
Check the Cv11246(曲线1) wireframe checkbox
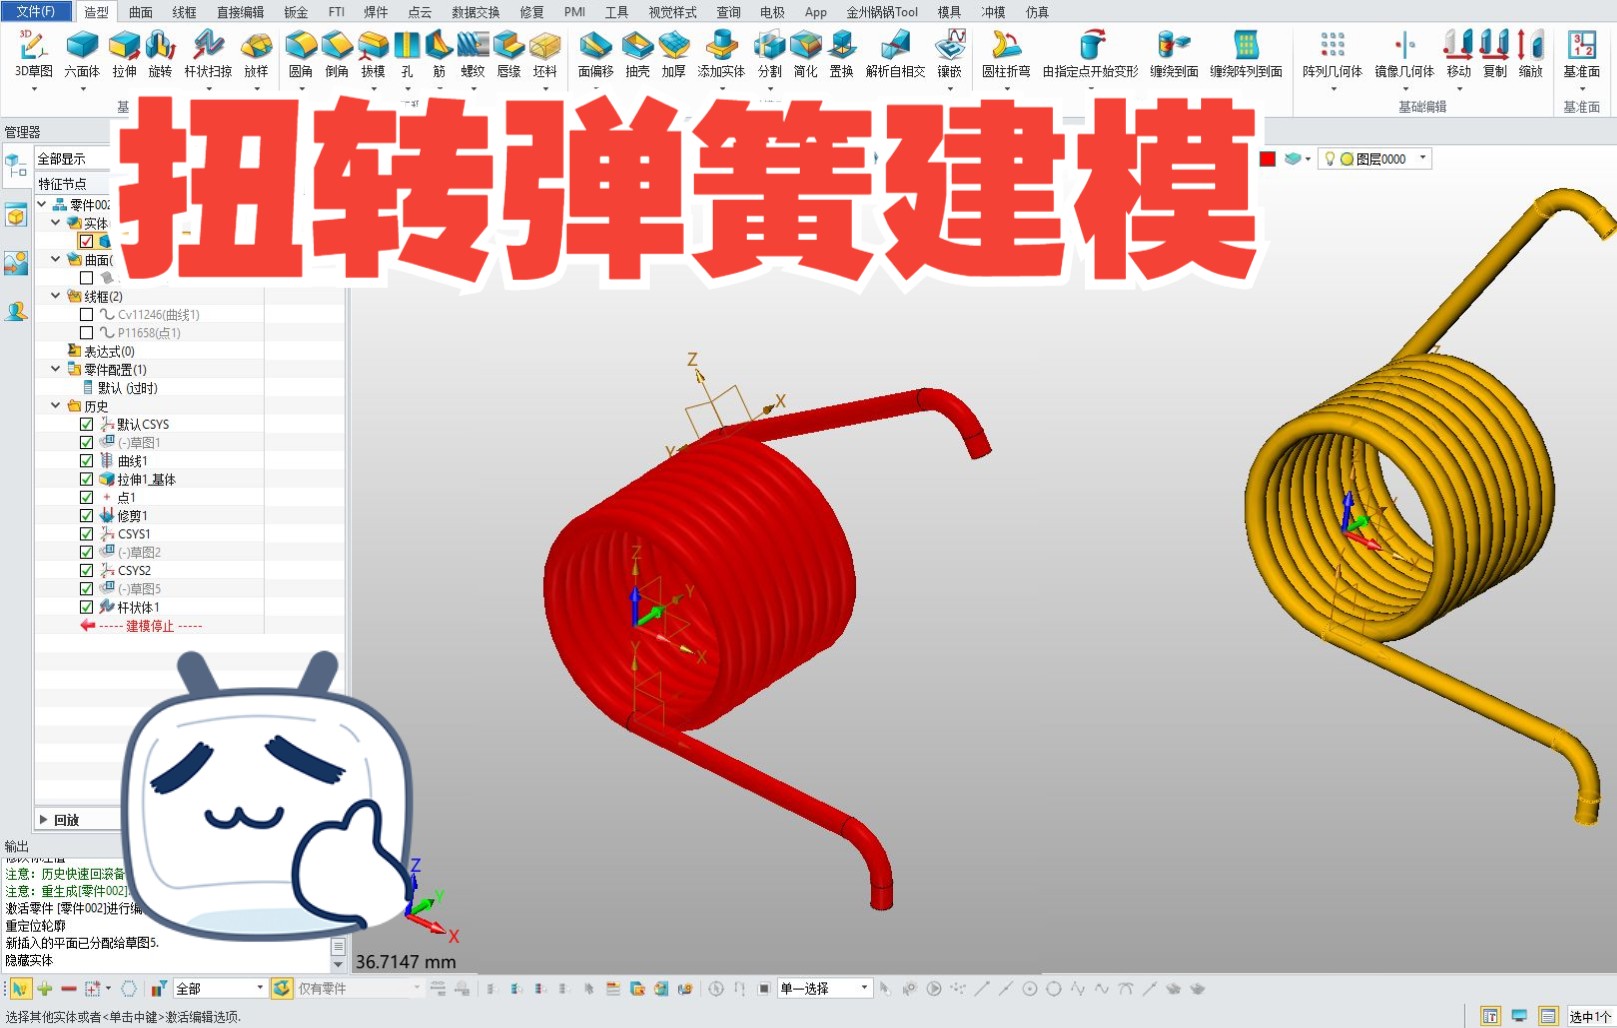pyautogui.click(x=85, y=314)
